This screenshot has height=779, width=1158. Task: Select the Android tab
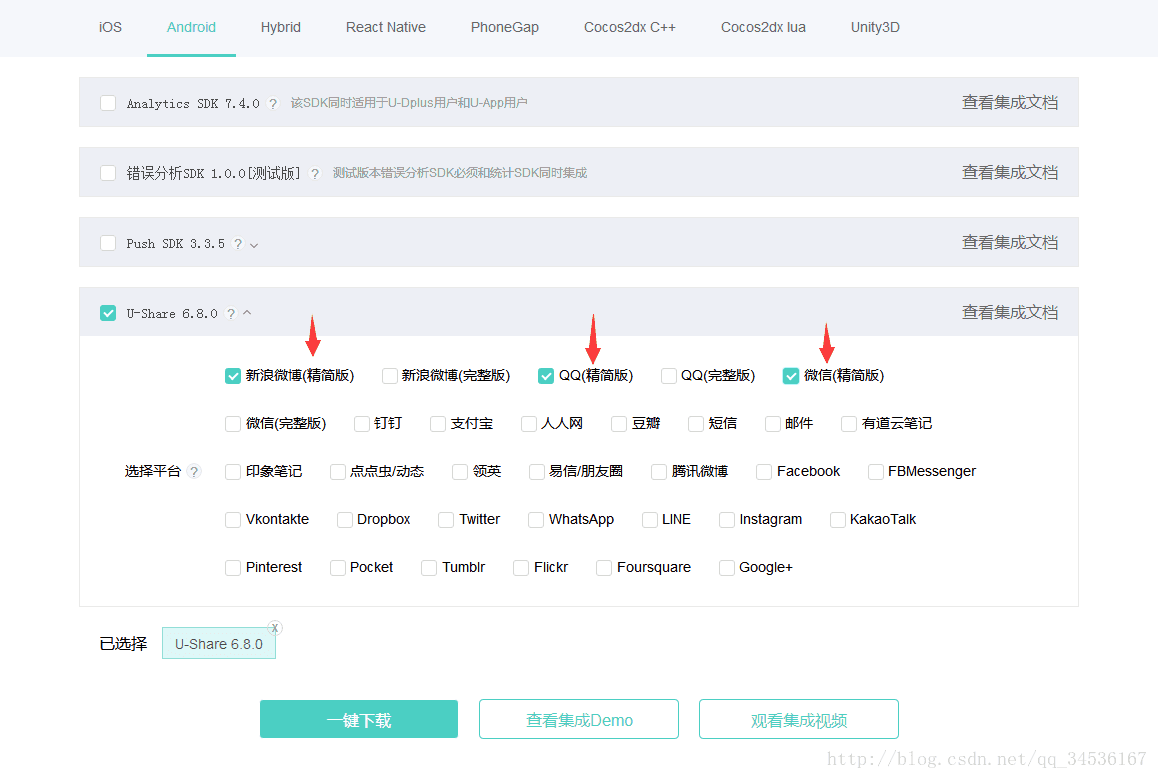(191, 27)
